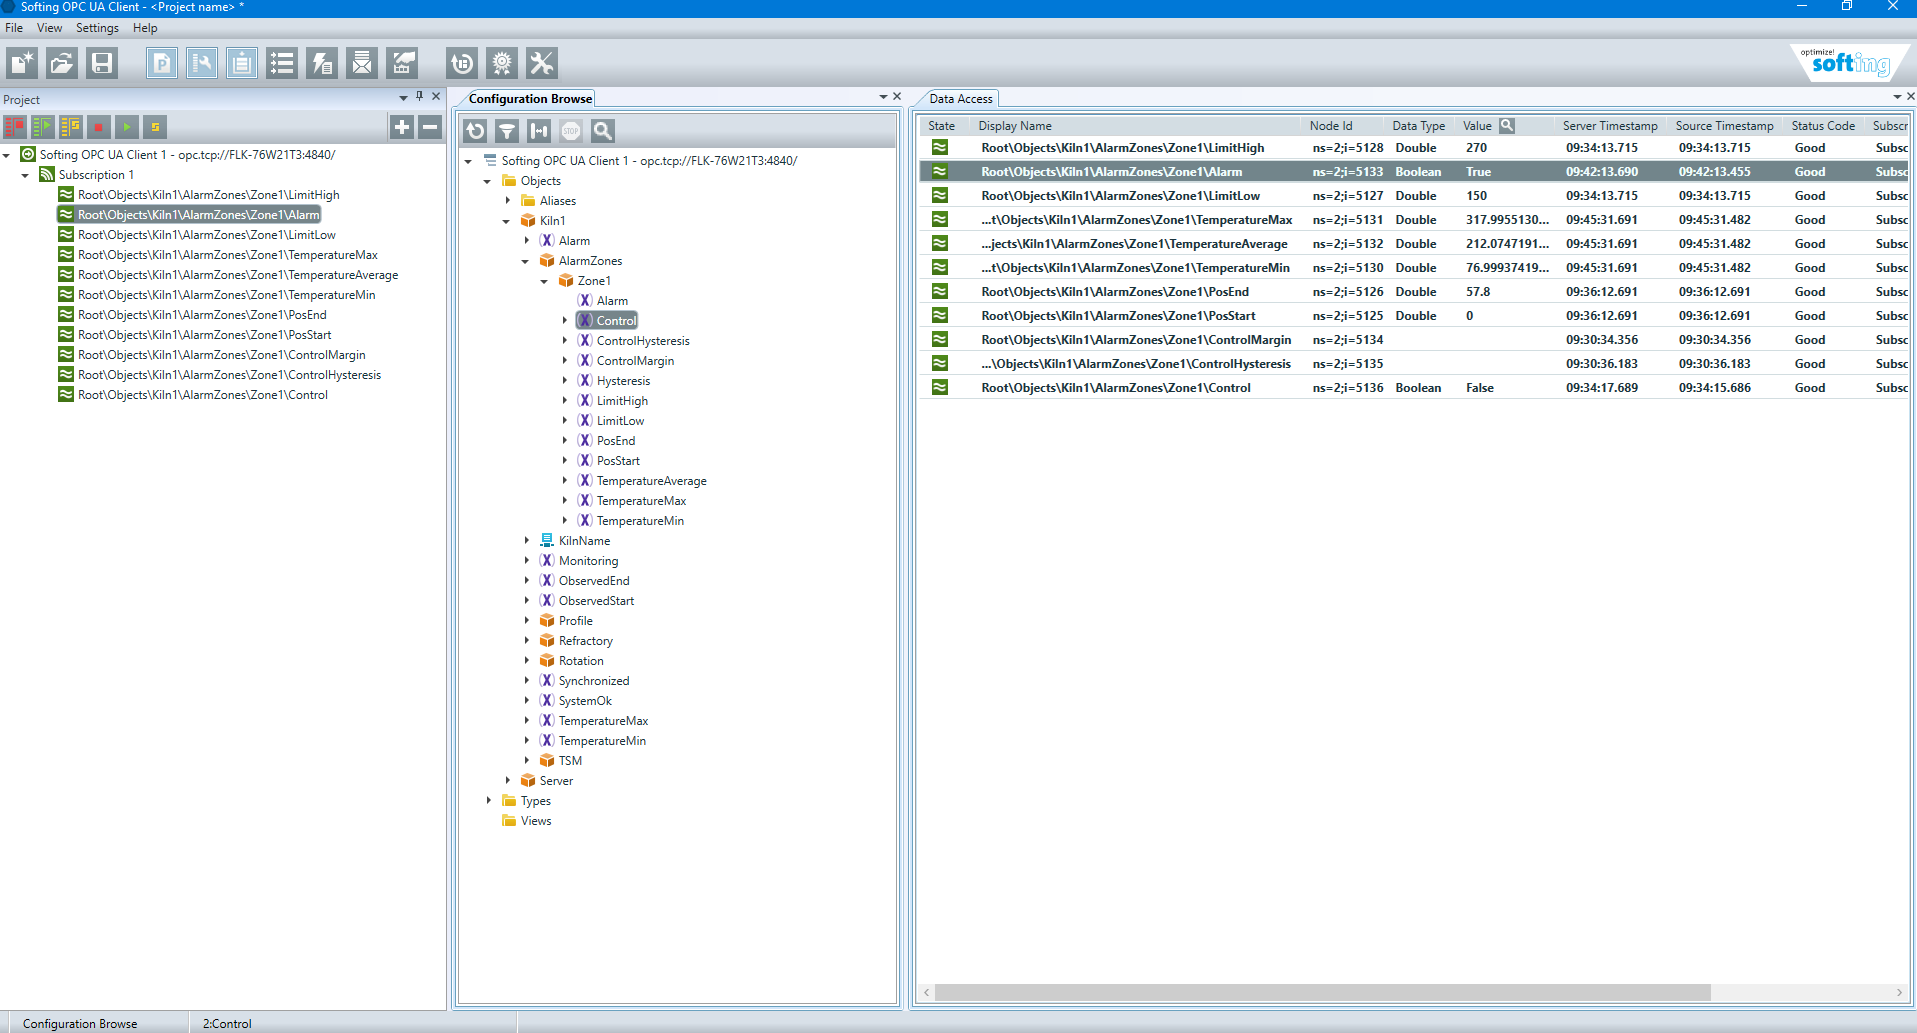Sort by Status Code column header
The width and height of the screenshot is (1917, 1033).
pos(1823,126)
